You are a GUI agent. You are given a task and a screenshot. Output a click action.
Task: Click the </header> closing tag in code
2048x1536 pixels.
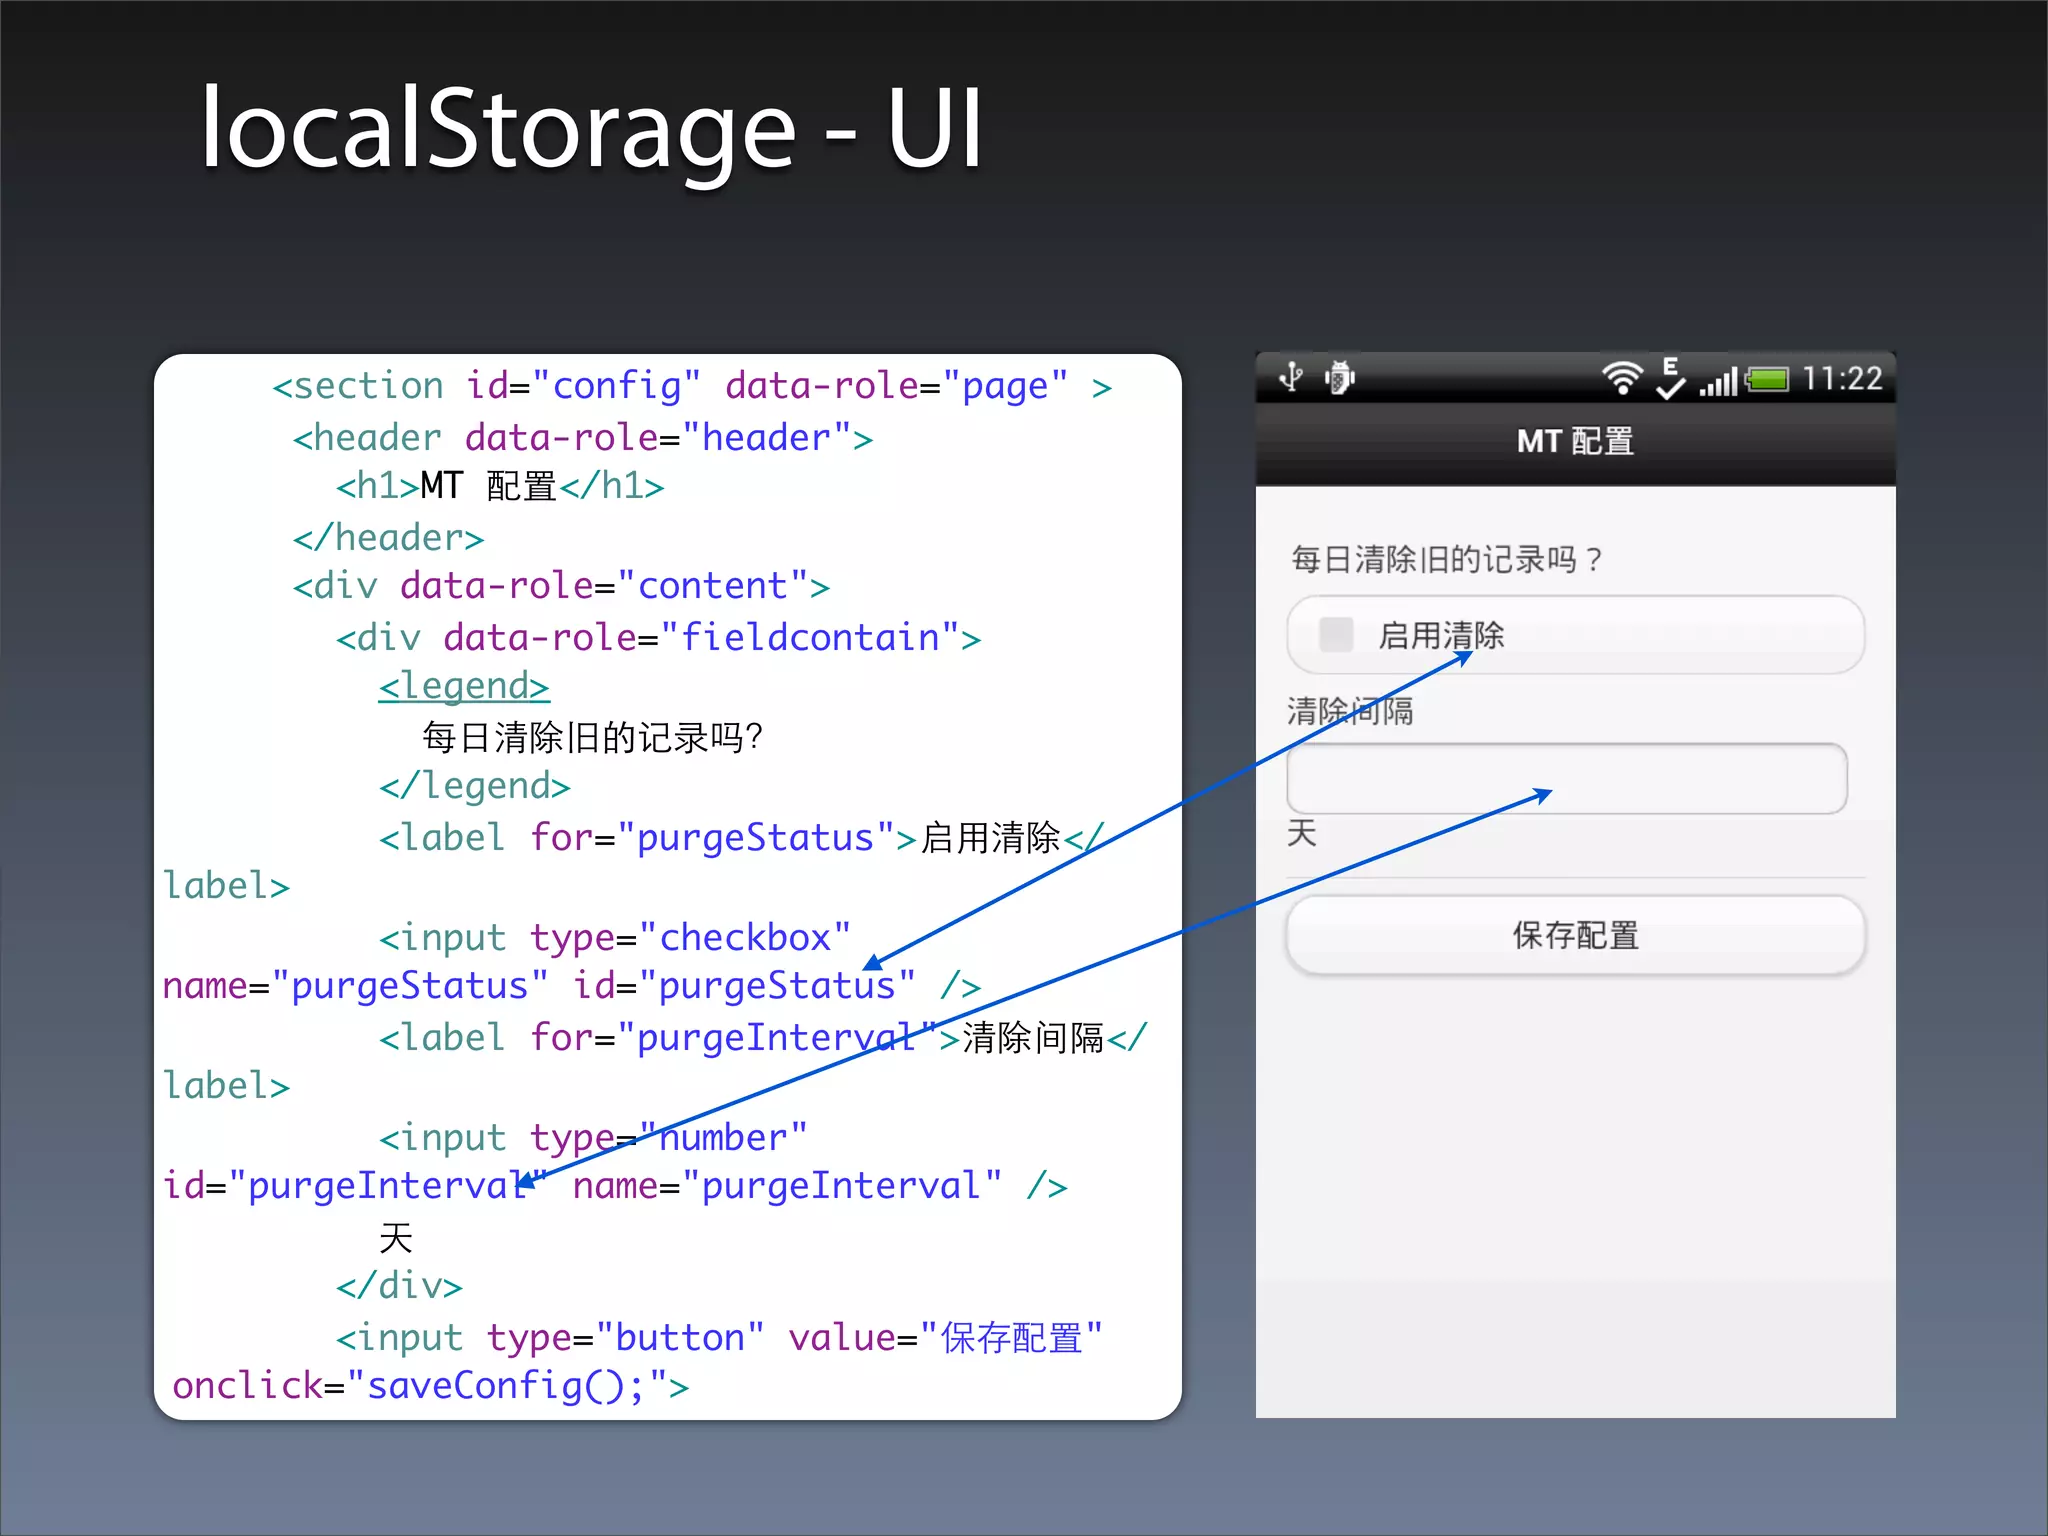388,538
